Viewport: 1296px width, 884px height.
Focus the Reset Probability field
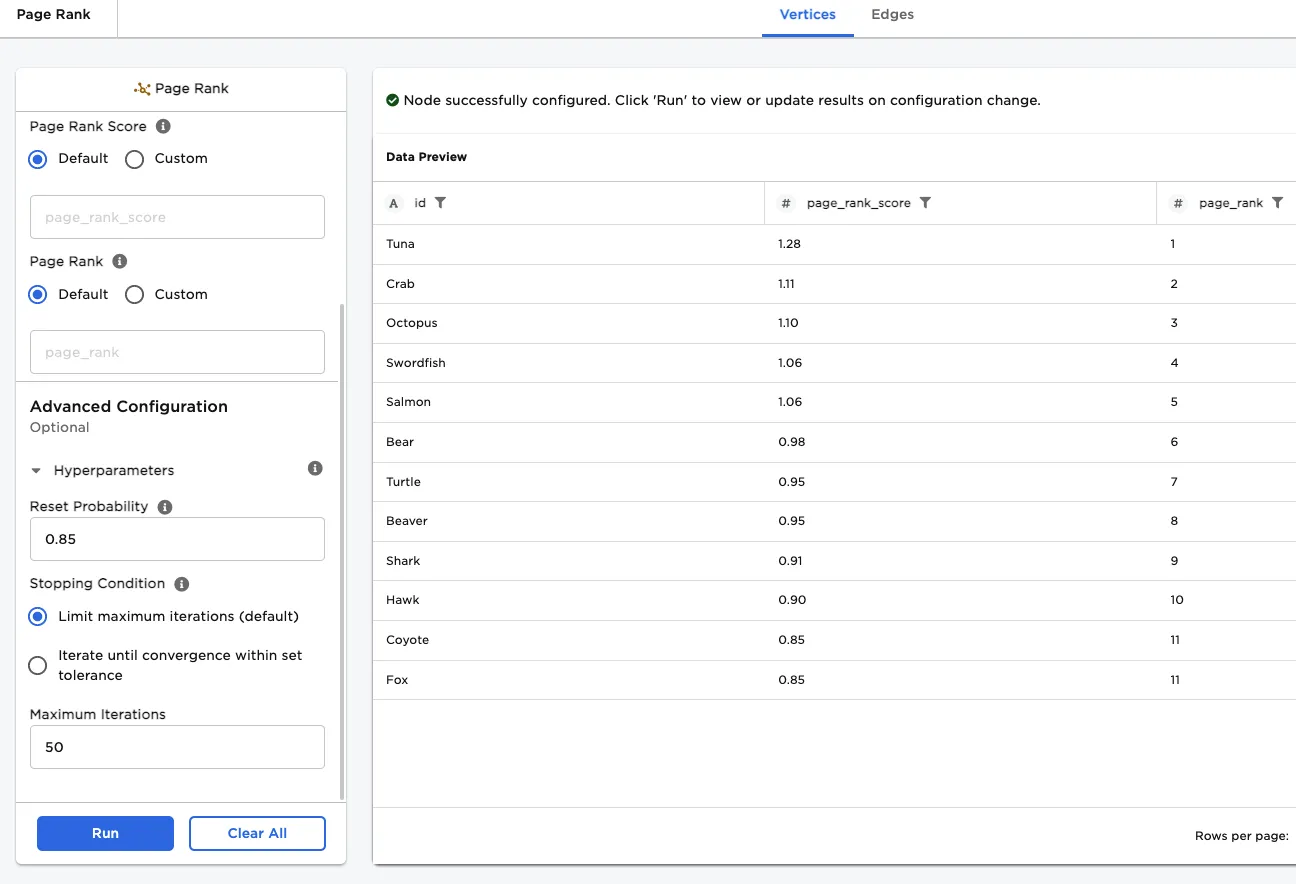177,539
